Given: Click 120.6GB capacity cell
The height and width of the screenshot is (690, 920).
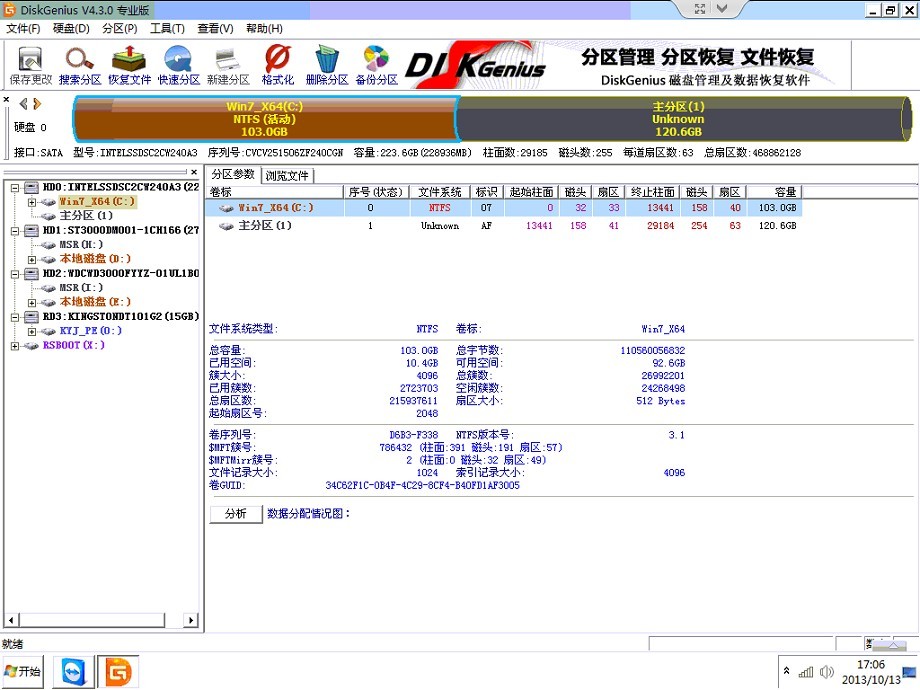Looking at the screenshot, I should coord(777,226).
